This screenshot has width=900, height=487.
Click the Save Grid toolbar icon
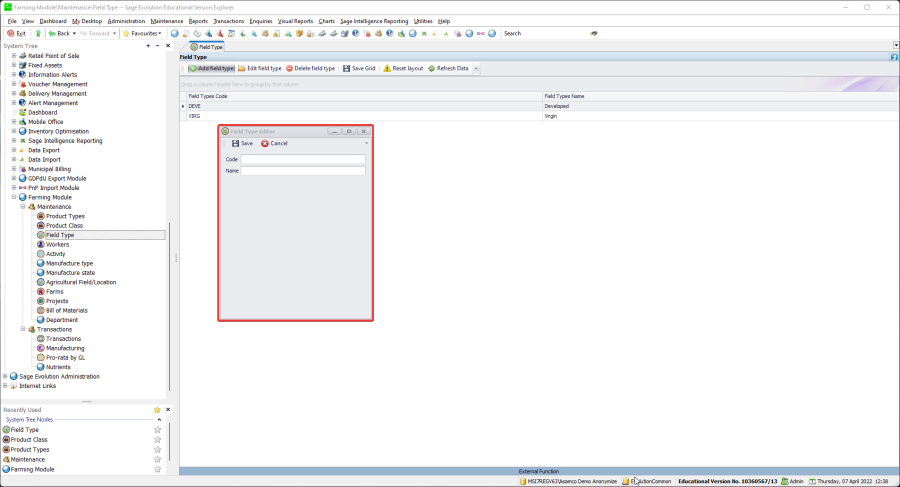point(346,68)
